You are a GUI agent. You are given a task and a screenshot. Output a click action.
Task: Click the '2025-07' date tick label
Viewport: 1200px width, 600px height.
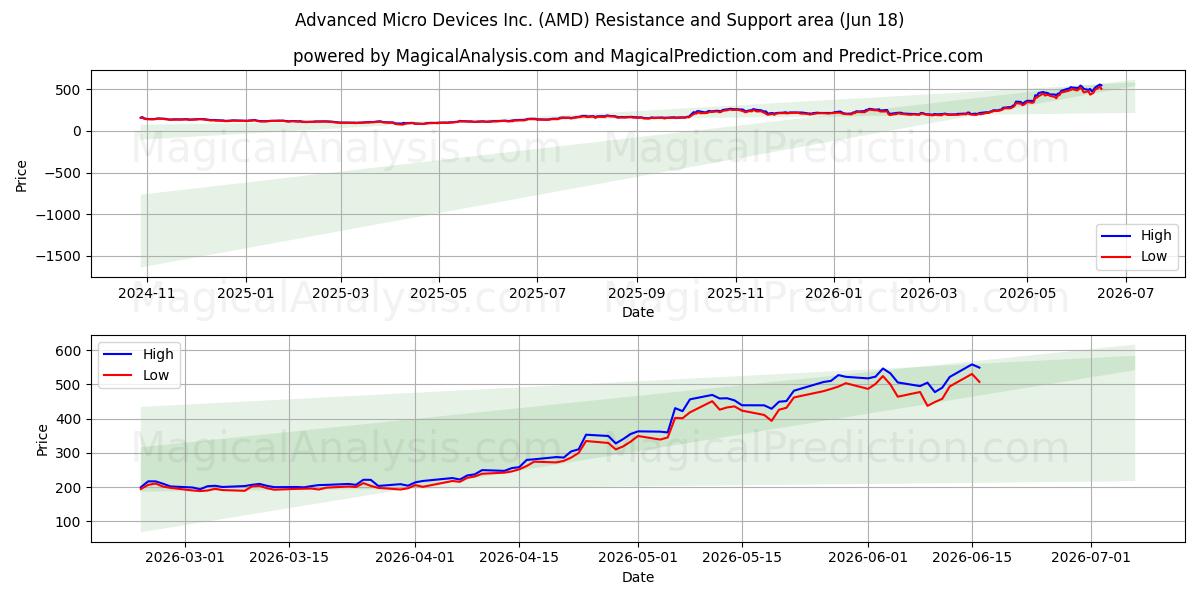tap(537, 293)
